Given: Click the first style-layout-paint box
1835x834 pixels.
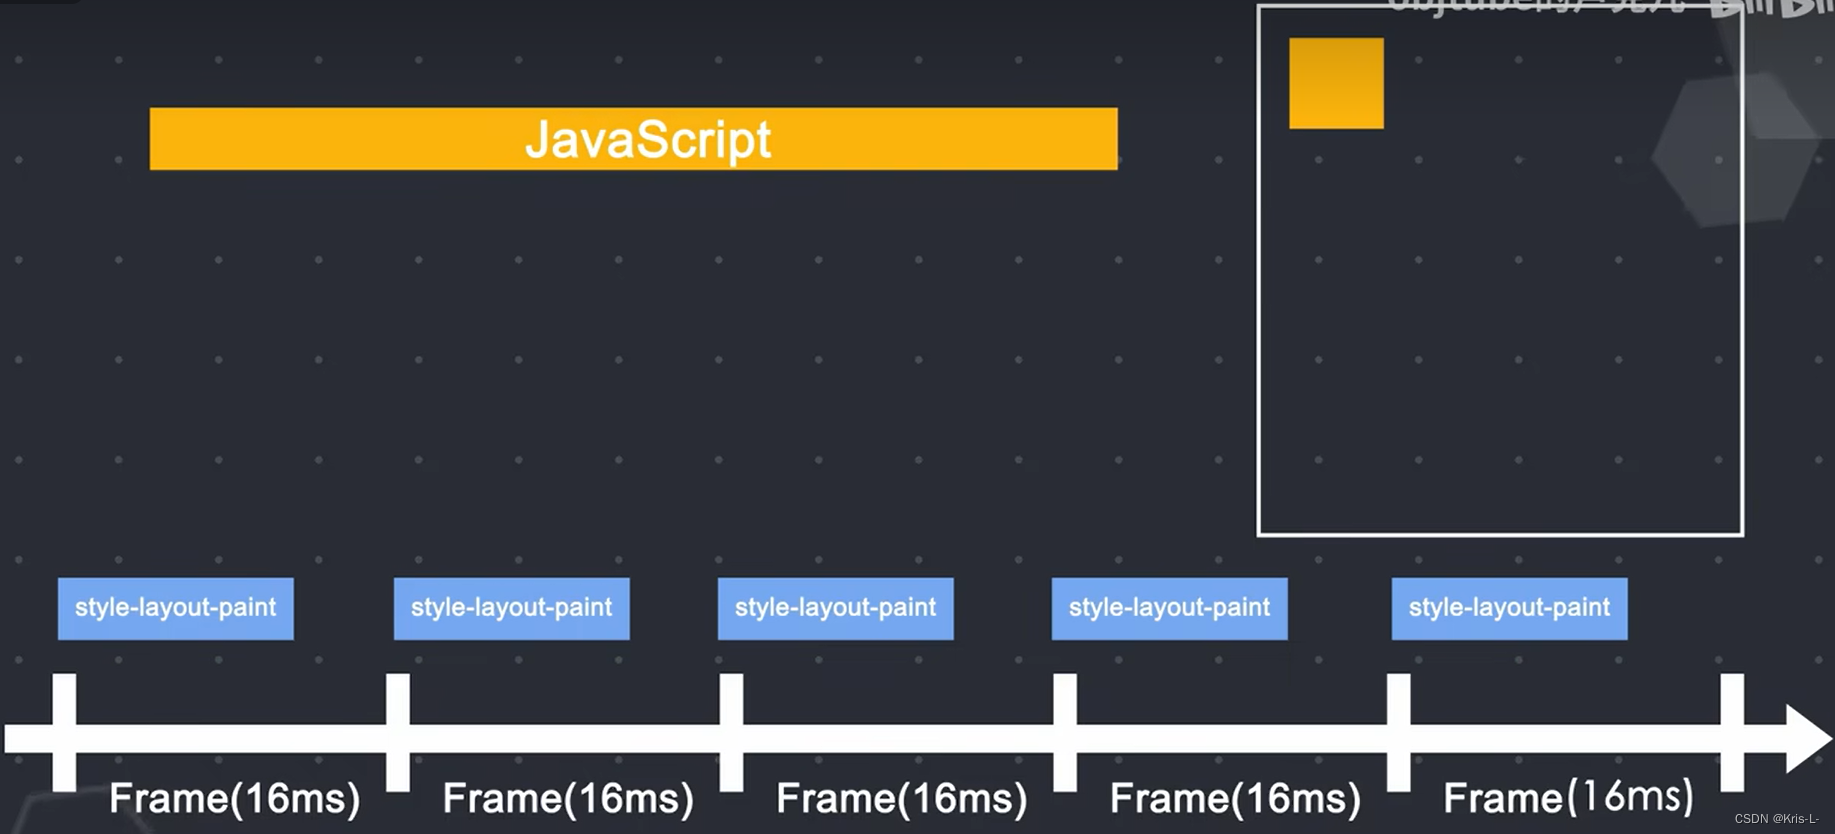Looking at the screenshot, I should tap(176, 608).
